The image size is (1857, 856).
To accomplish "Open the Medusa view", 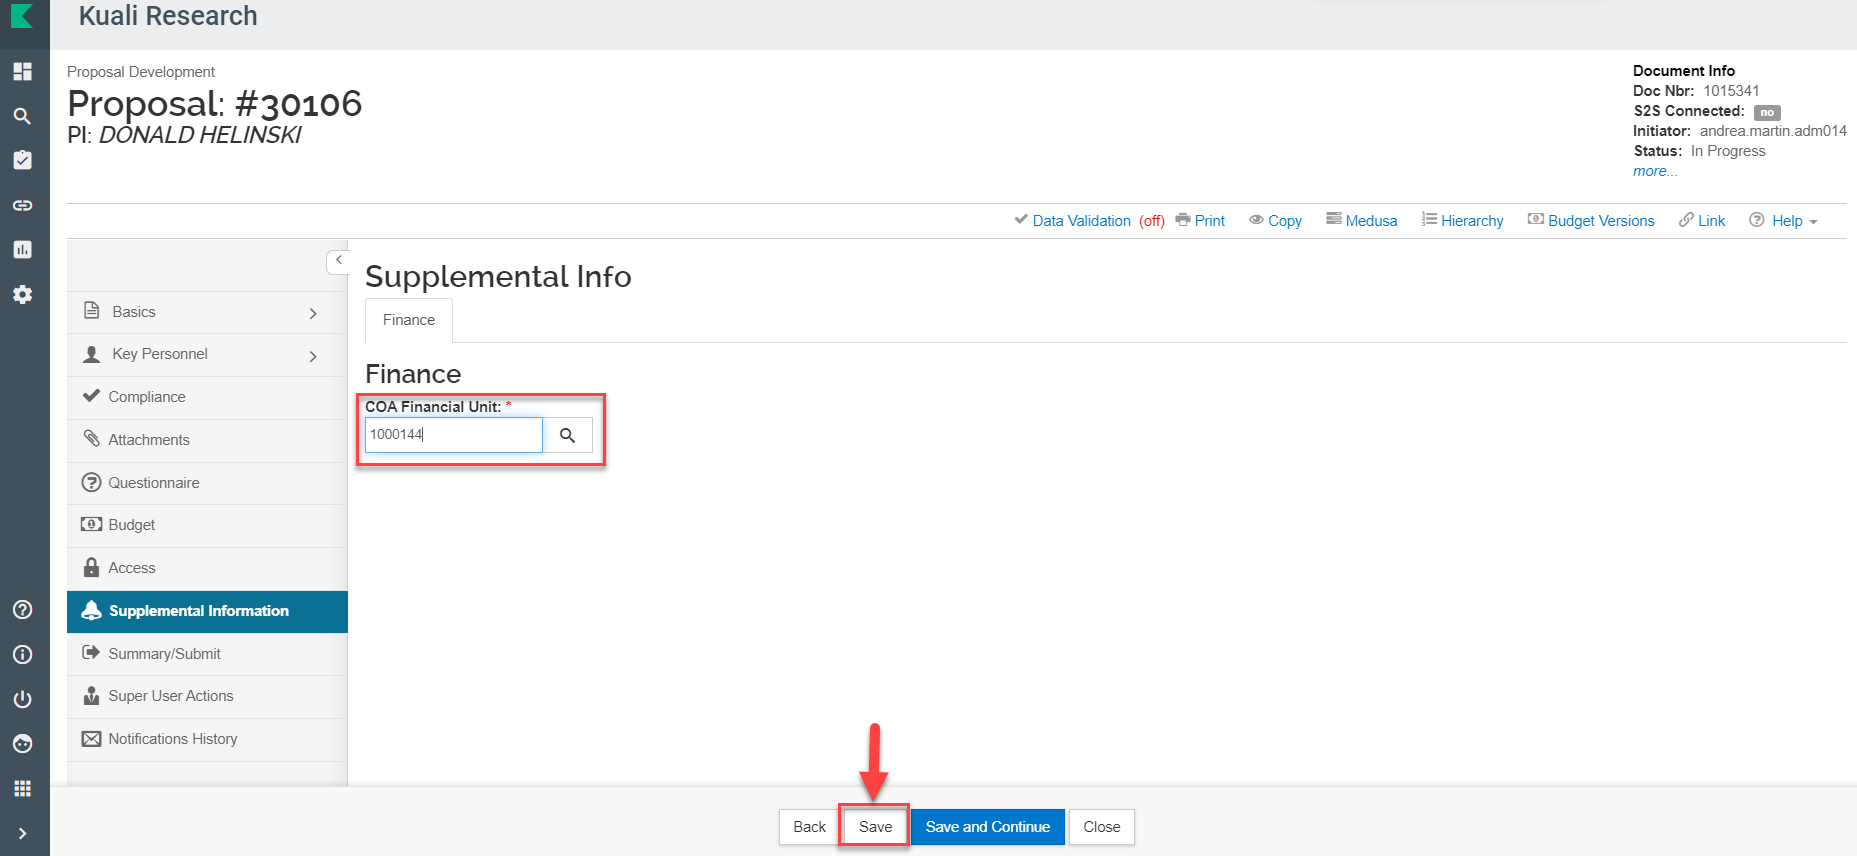I will 1361,221.
